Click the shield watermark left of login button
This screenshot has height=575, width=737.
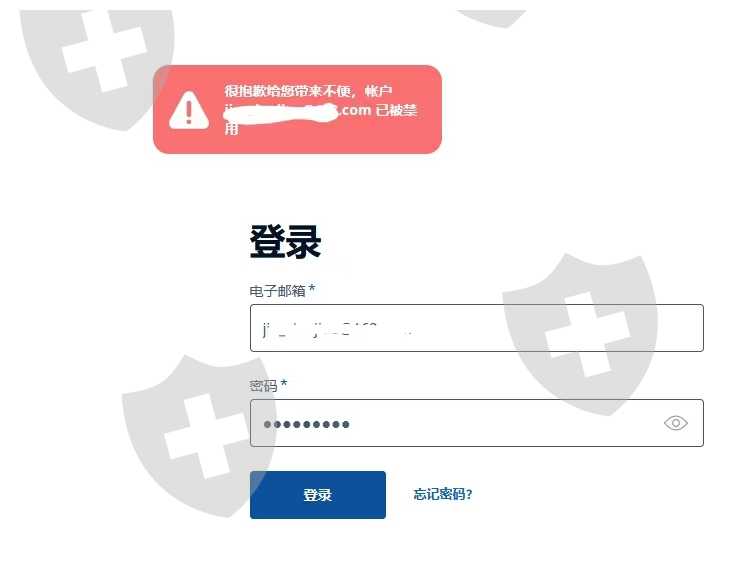[188, 435]
